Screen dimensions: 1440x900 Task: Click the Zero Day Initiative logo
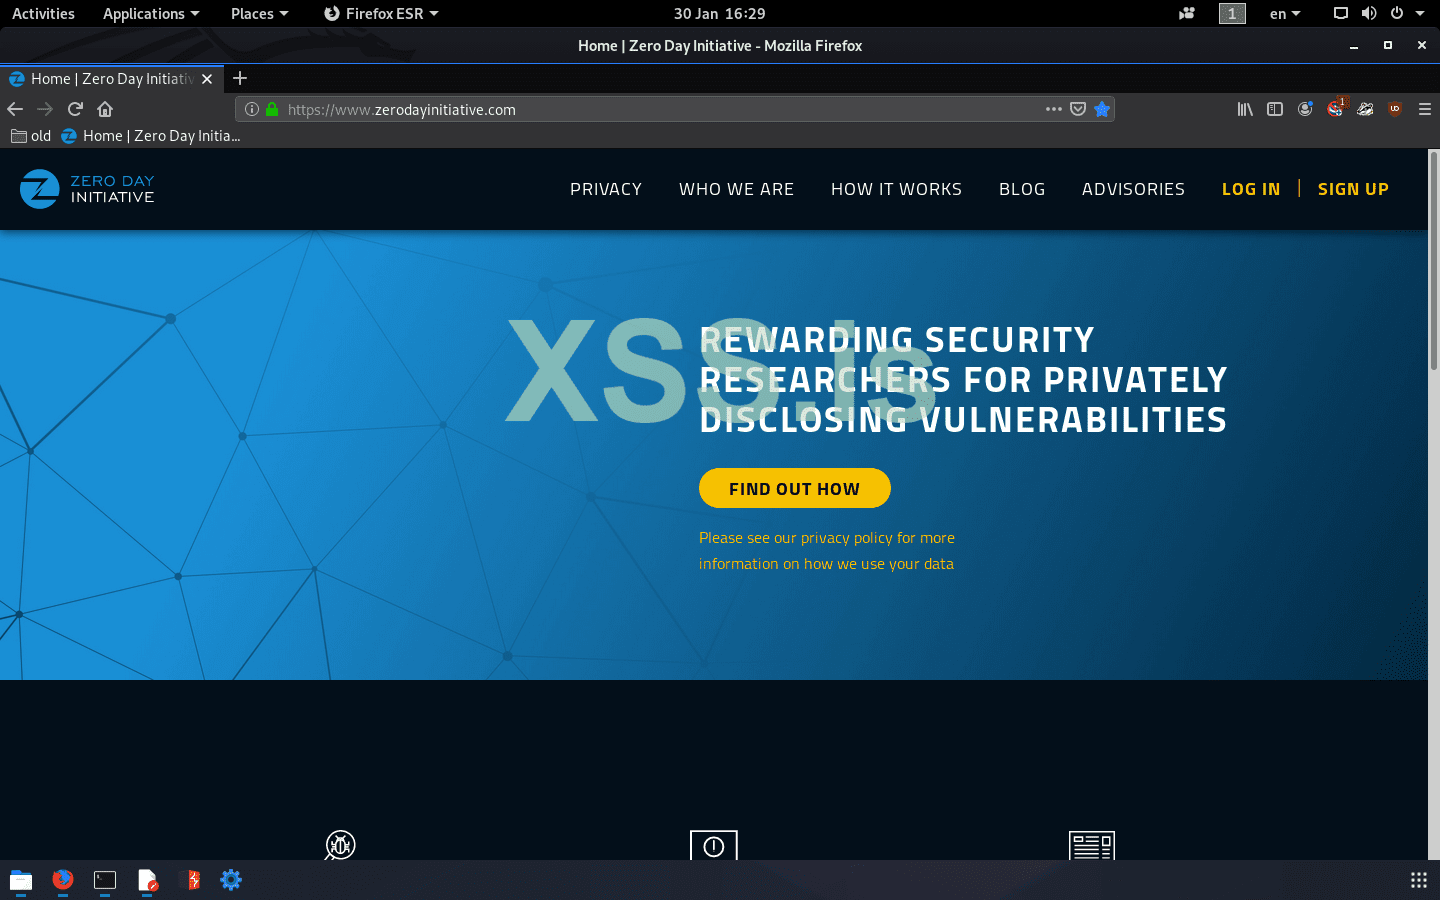click(87, 189)
